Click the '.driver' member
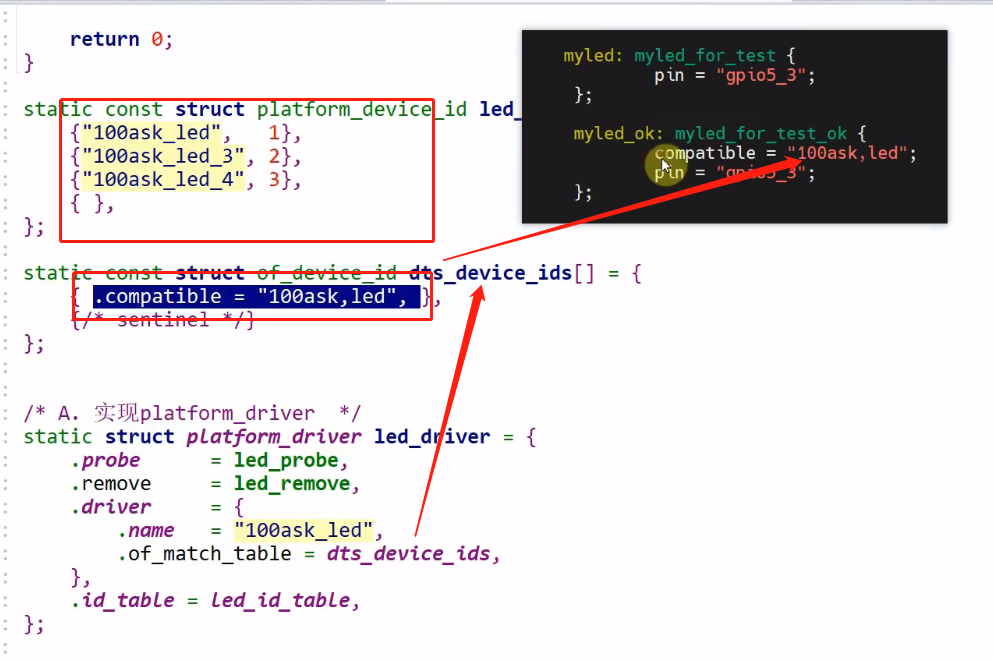 click(111, 507)
